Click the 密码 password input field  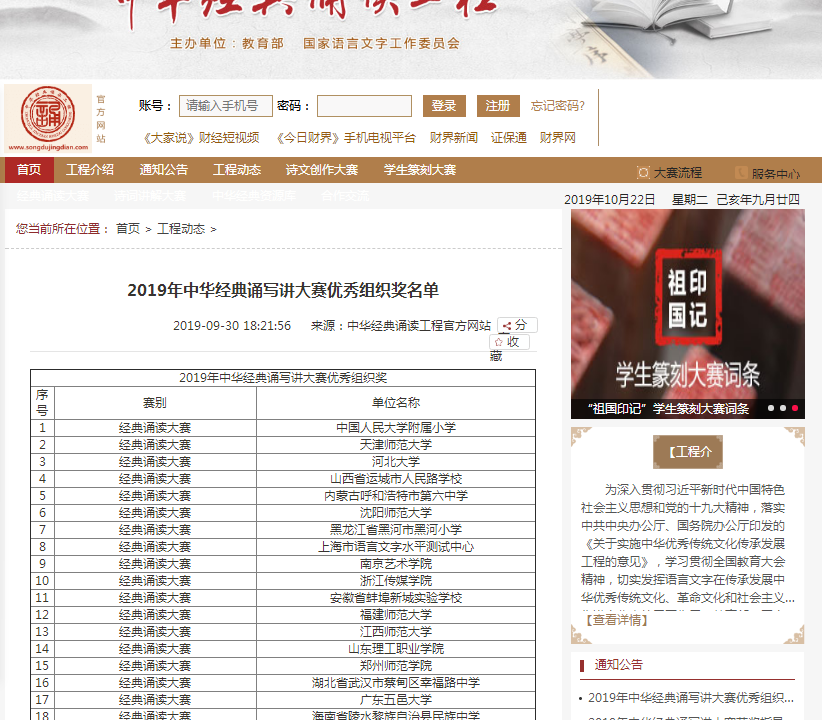pos(364,105)
